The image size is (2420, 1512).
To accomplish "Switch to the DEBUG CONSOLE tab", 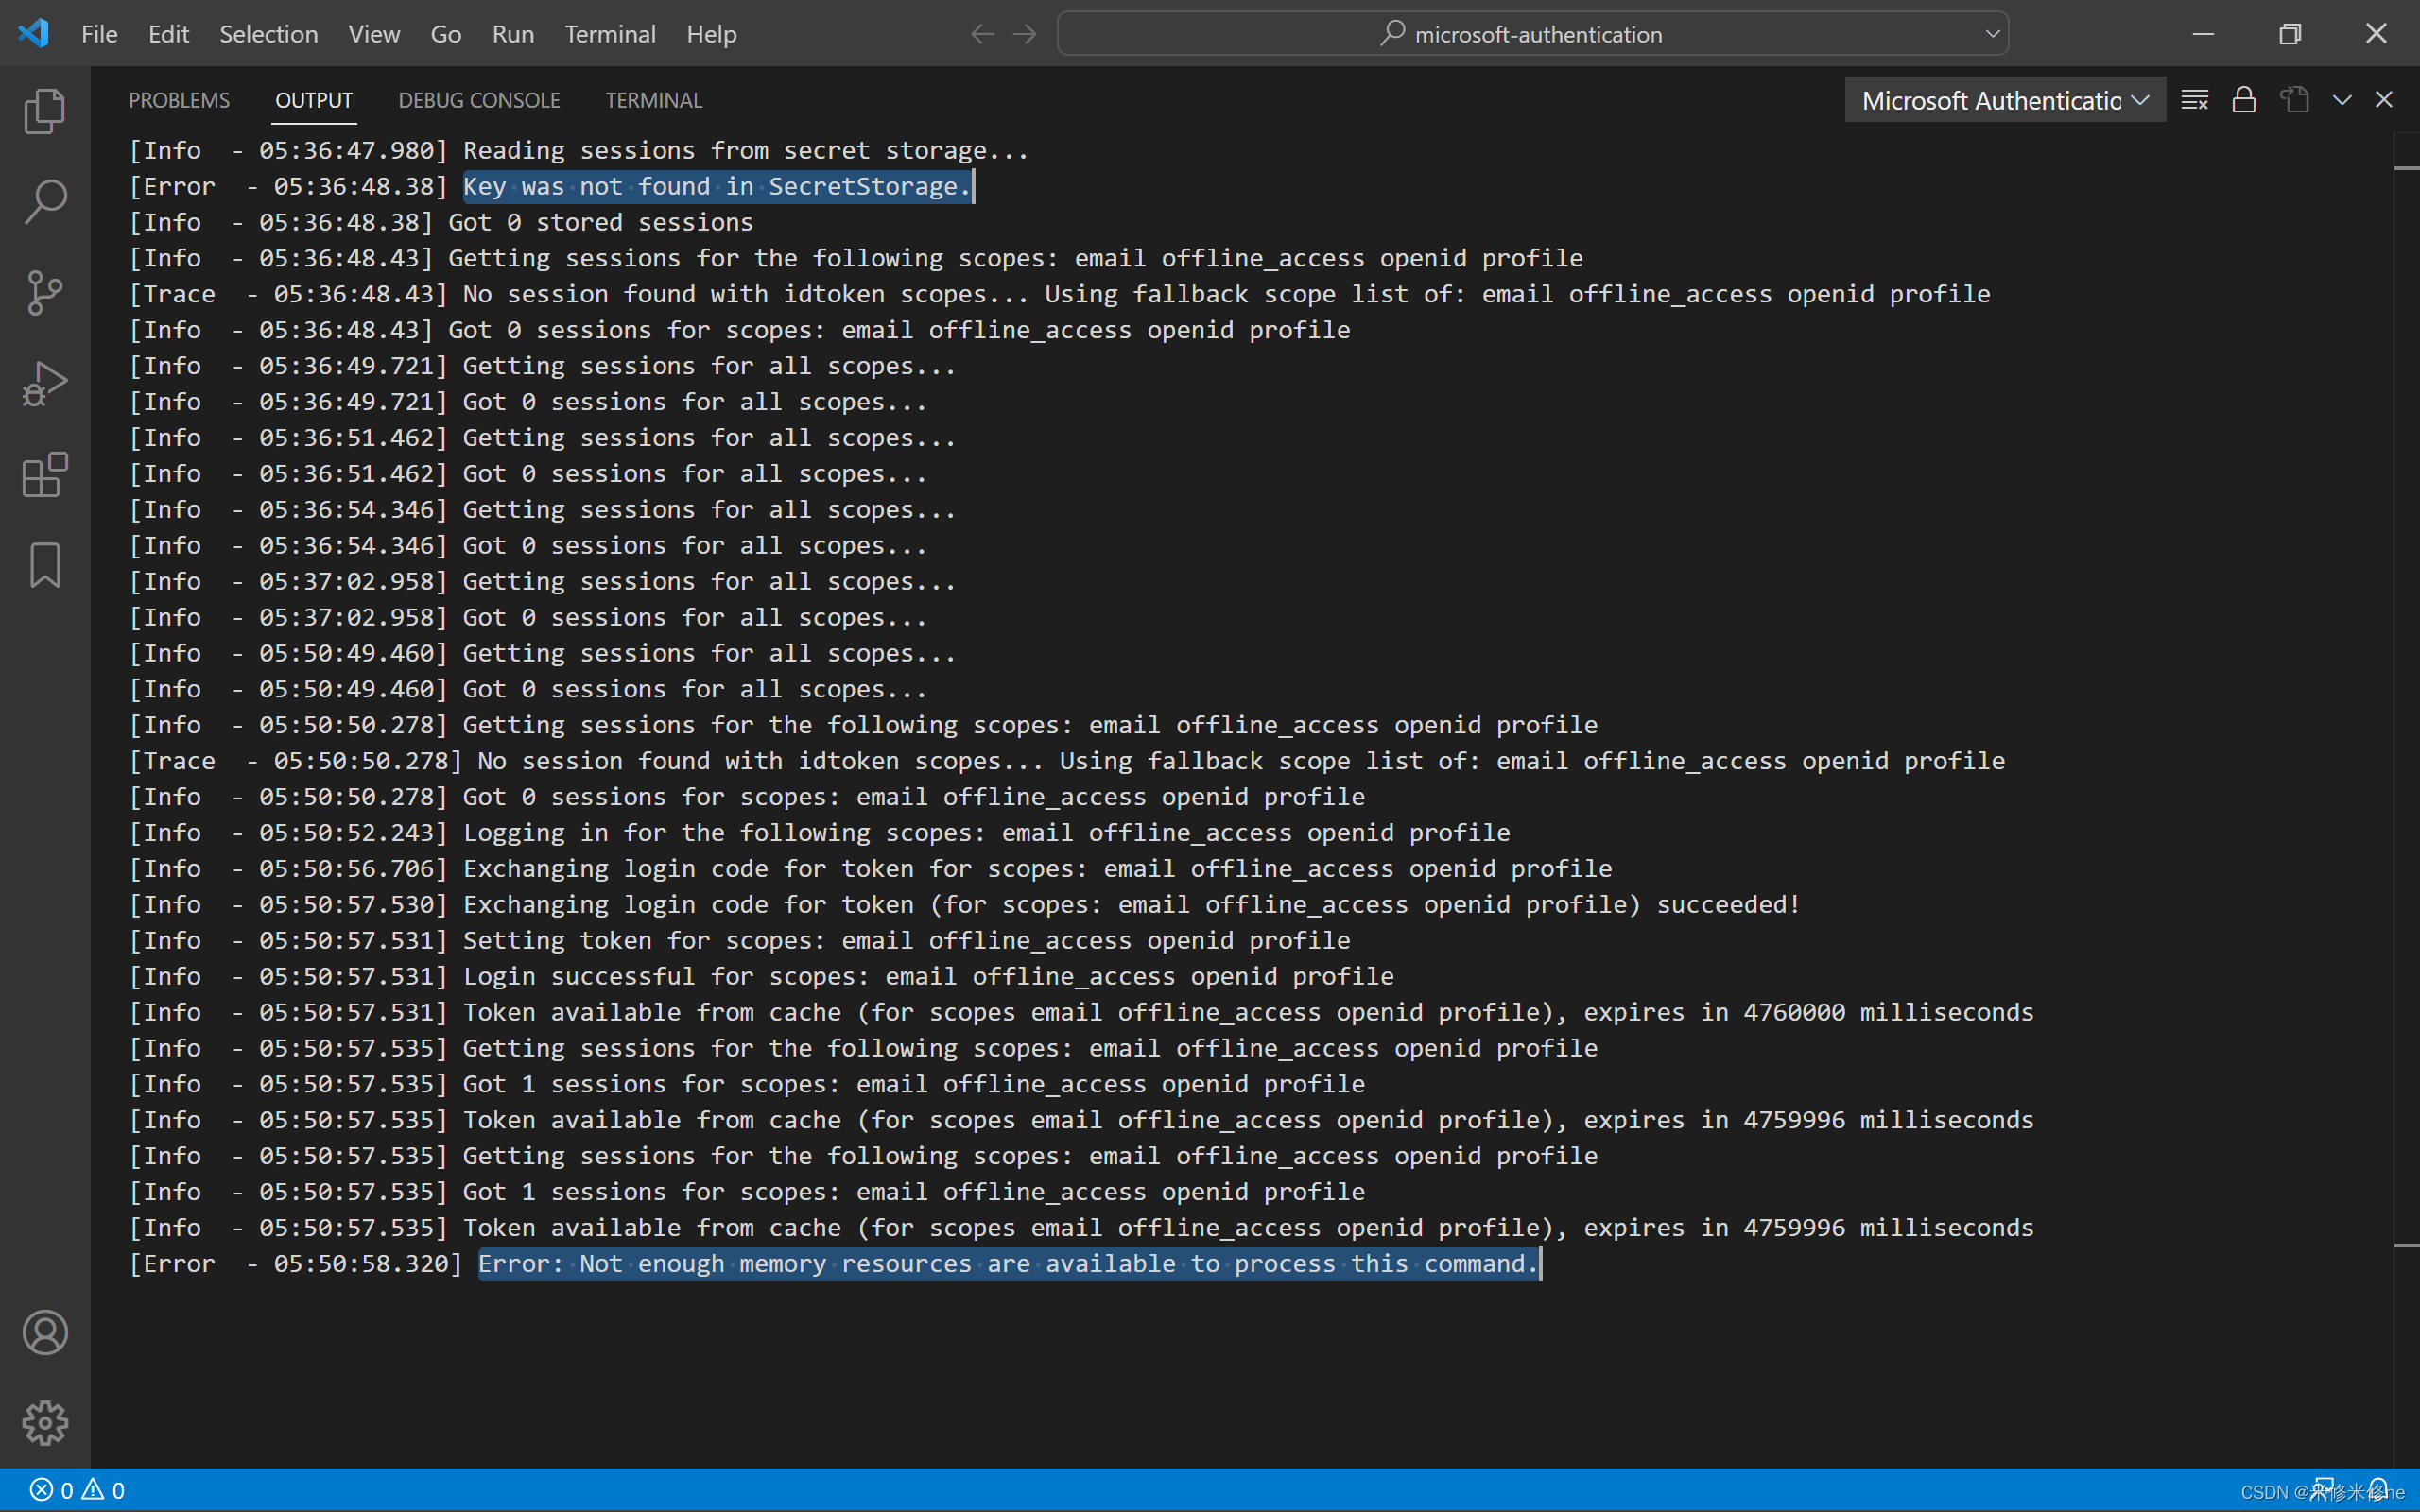I will (x=479, y=100).
